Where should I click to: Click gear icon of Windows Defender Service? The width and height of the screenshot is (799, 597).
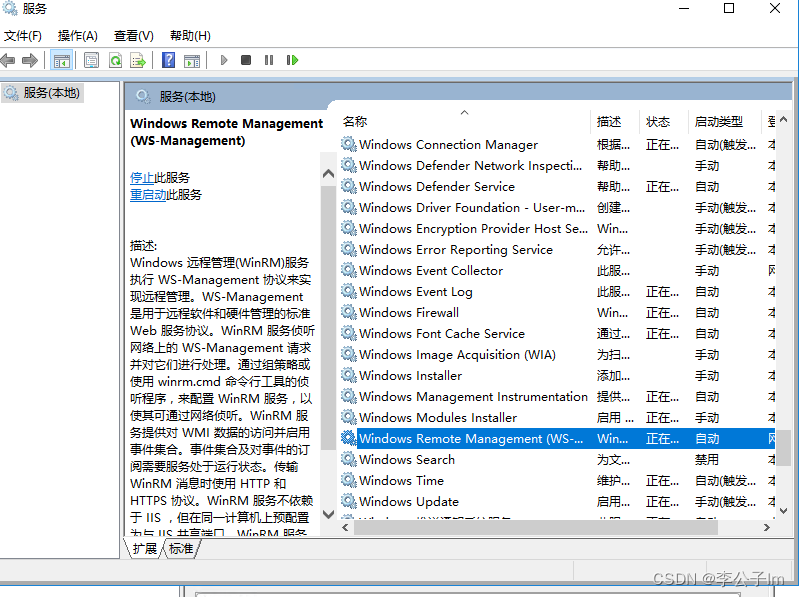[x=349, y=186]
